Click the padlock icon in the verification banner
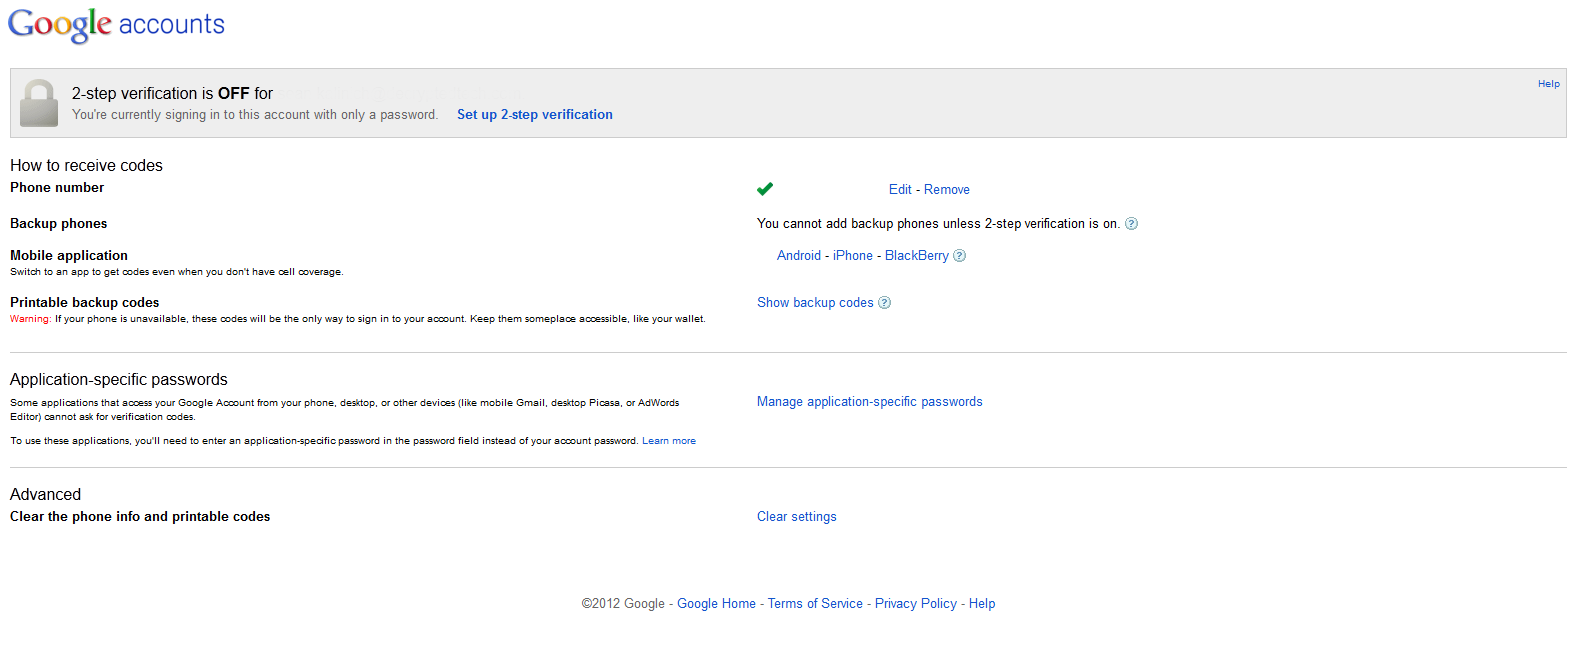The width and height of the screenshot is (1573, 661). 39,103
